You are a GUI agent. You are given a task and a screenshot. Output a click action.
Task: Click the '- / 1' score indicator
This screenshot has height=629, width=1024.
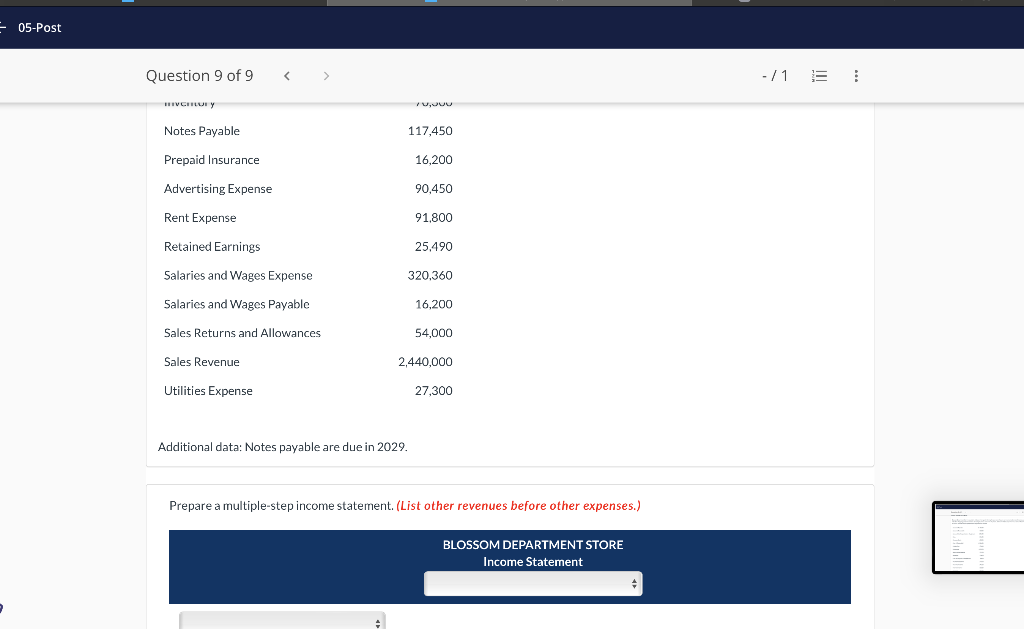775,76
